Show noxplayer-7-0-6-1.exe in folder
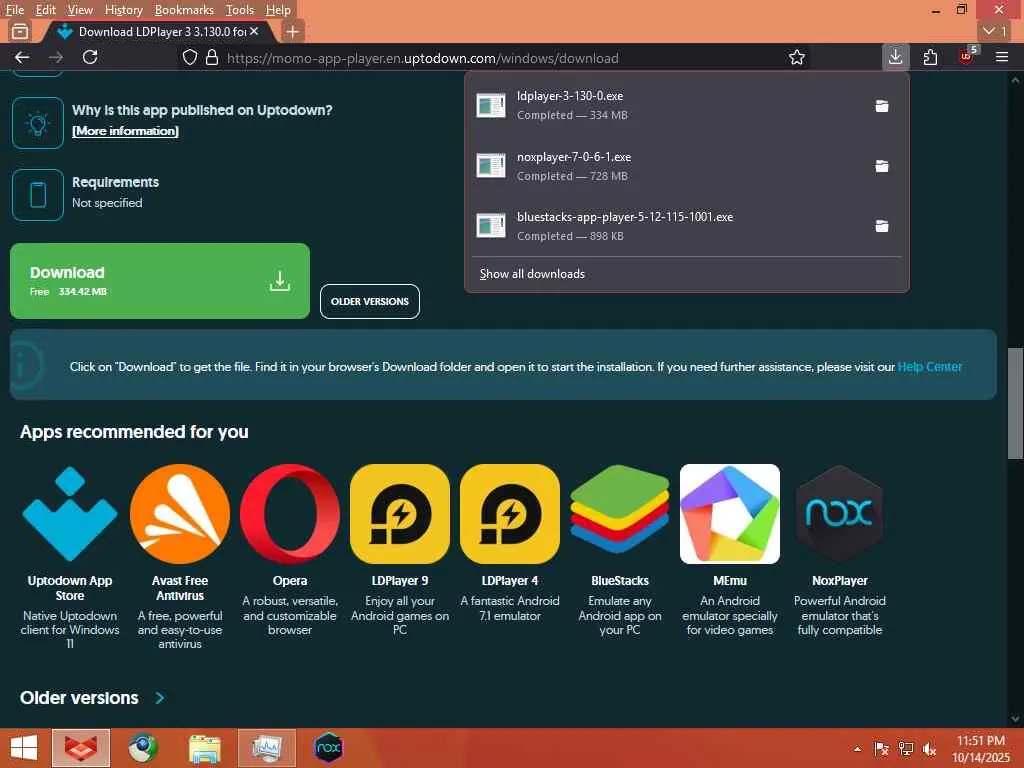Image resolution: width=1024 pixels, height=768 pixels. (x=882, y=166)
